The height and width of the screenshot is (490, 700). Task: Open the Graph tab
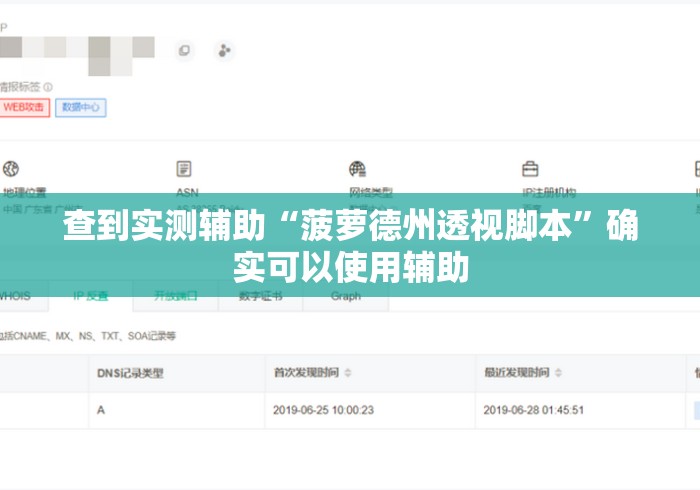(x=346, y=296)
